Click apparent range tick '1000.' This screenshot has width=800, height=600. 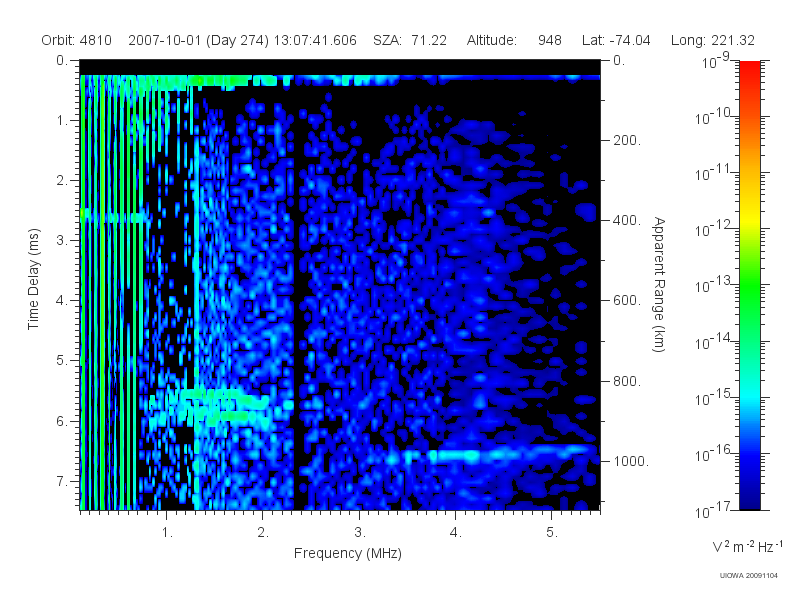[x=631, y=461]
